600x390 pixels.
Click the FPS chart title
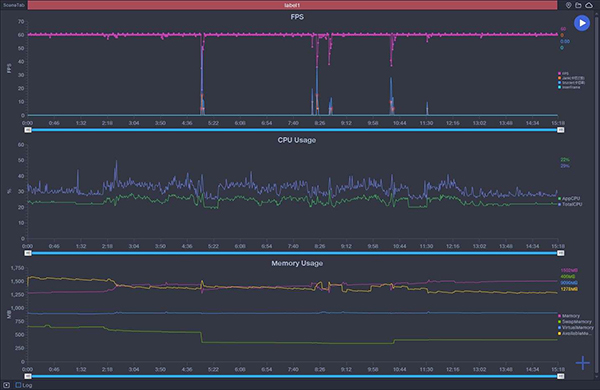coord(297,17)
